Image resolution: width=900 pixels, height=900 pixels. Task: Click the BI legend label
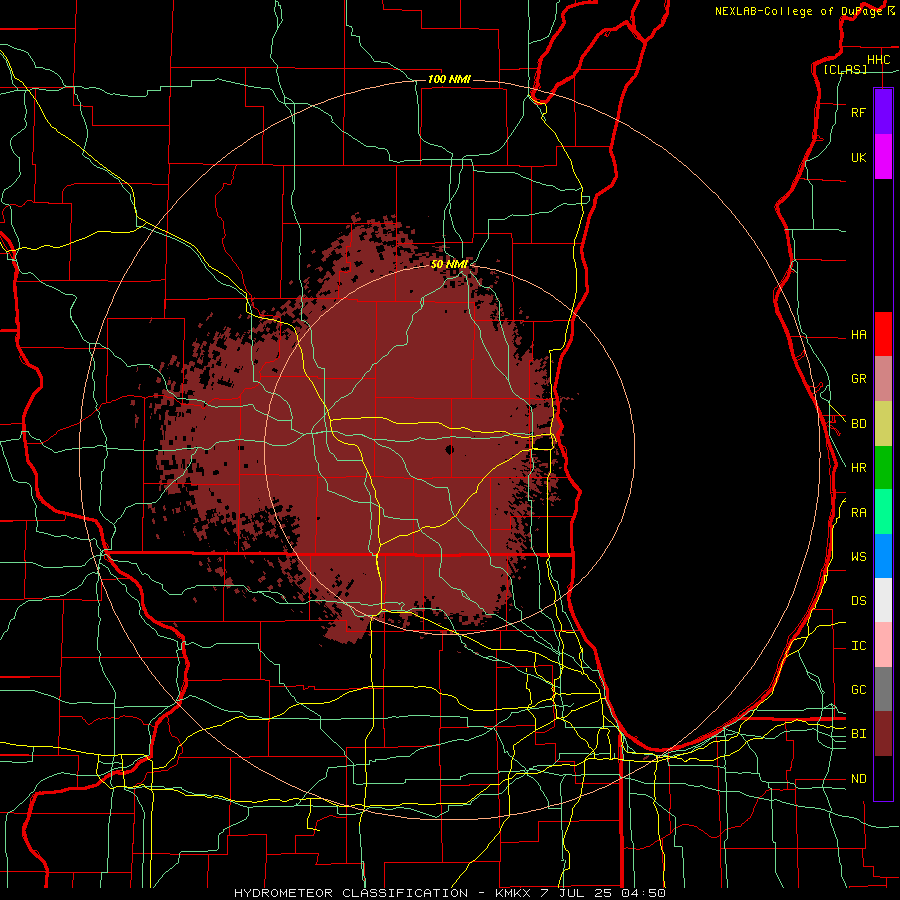(858, 734)
